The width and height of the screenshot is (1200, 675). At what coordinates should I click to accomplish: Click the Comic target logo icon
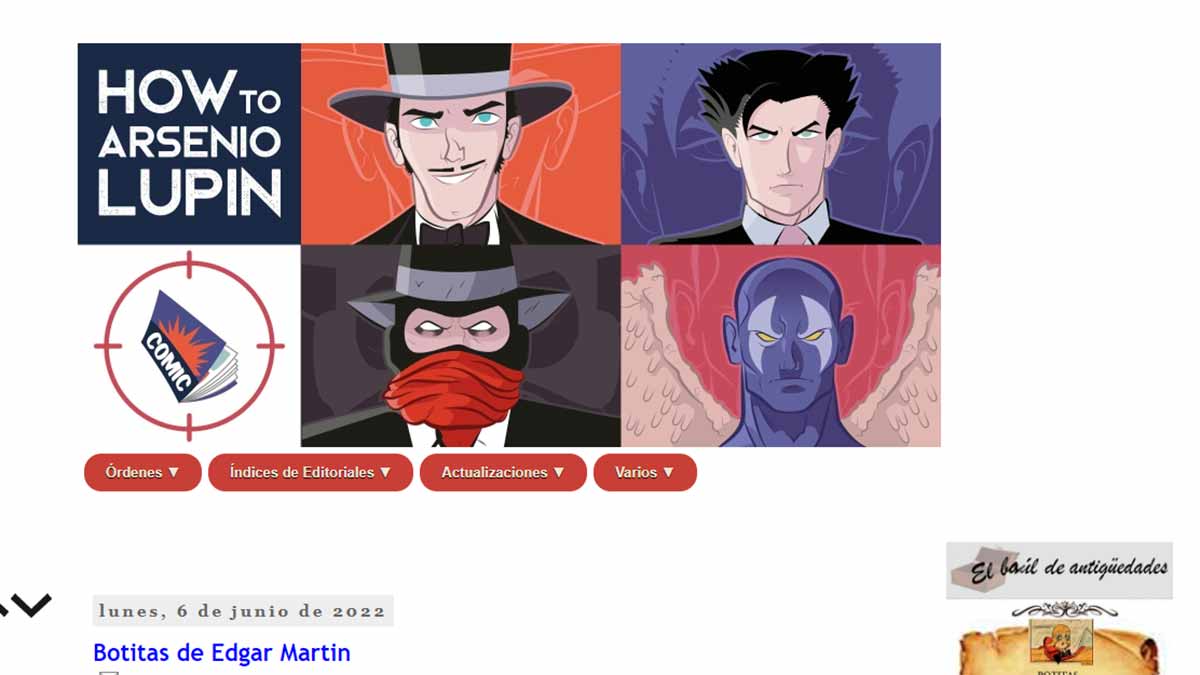pyautogui.click(x=189, y=346)
